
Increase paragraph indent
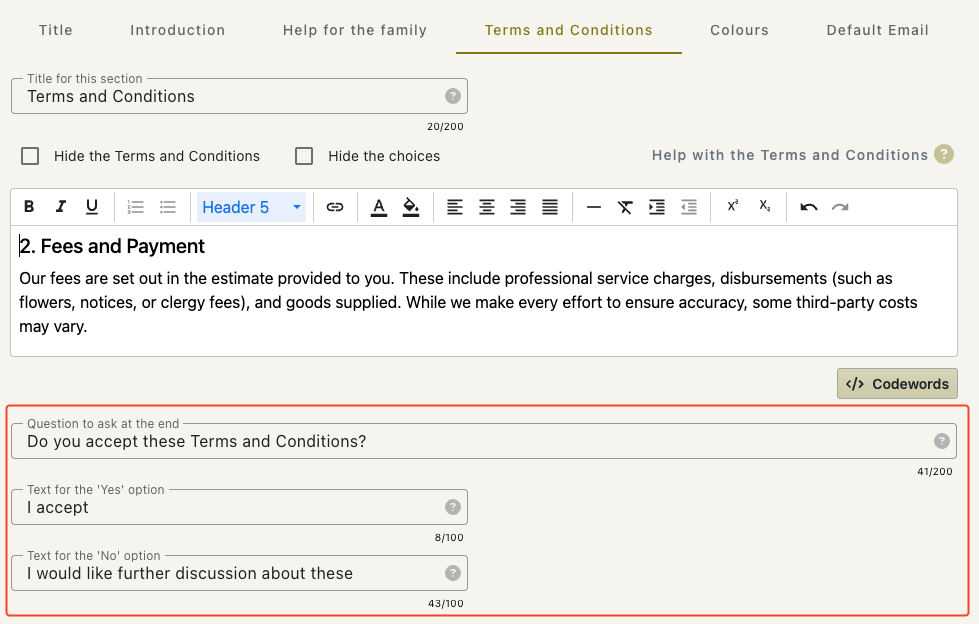point(657,207)
